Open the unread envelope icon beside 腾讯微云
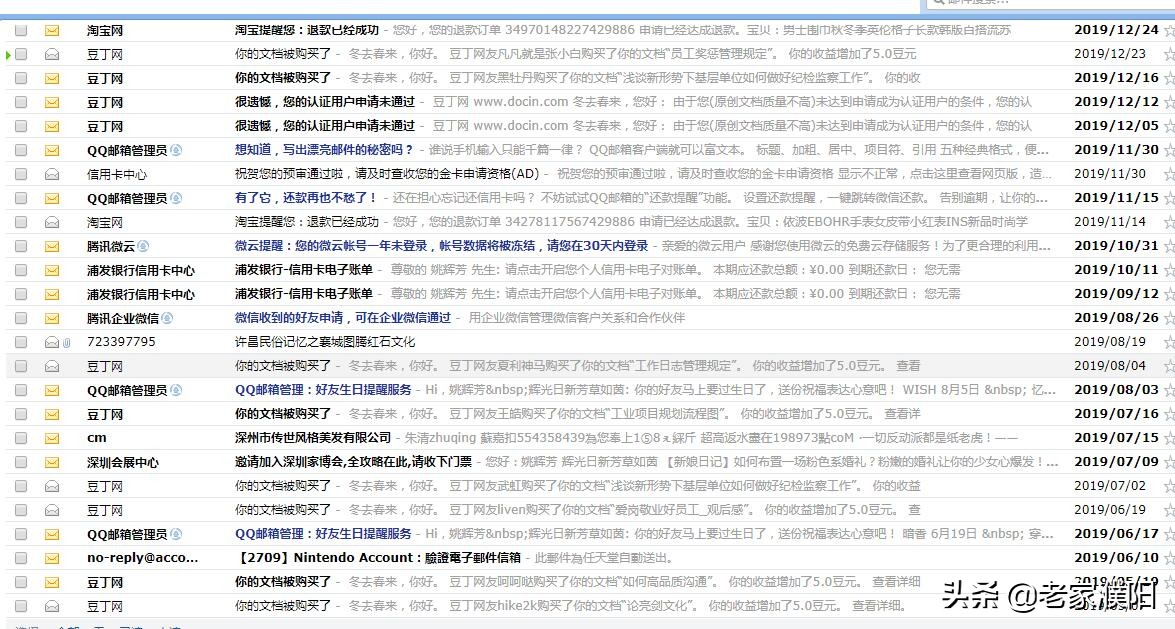1175x629 pixels. [52, 245]
